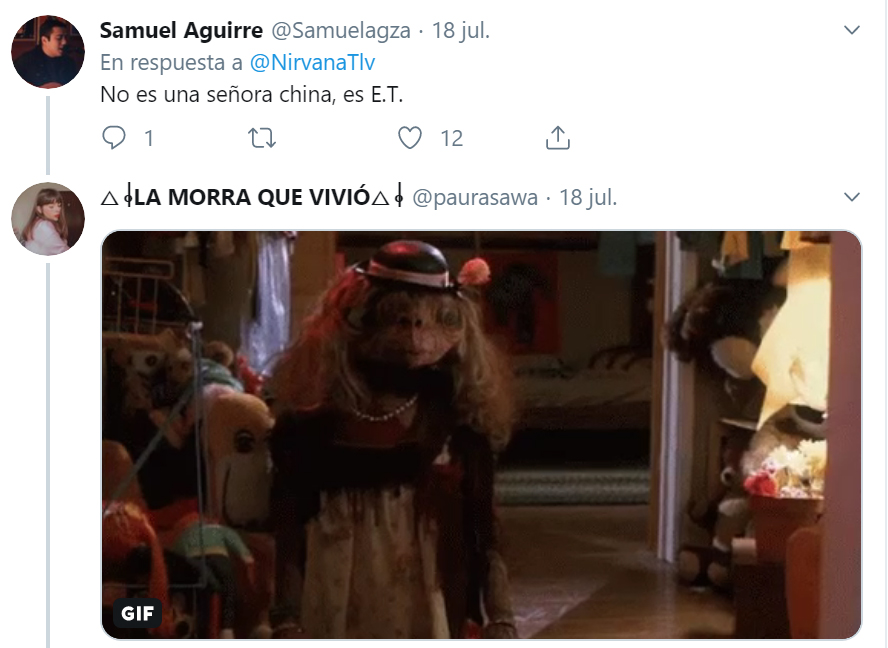Open LA MORRA QUE VIVIÓ avatar
This screenshot has width=888, height=648.
click(48, 219)
